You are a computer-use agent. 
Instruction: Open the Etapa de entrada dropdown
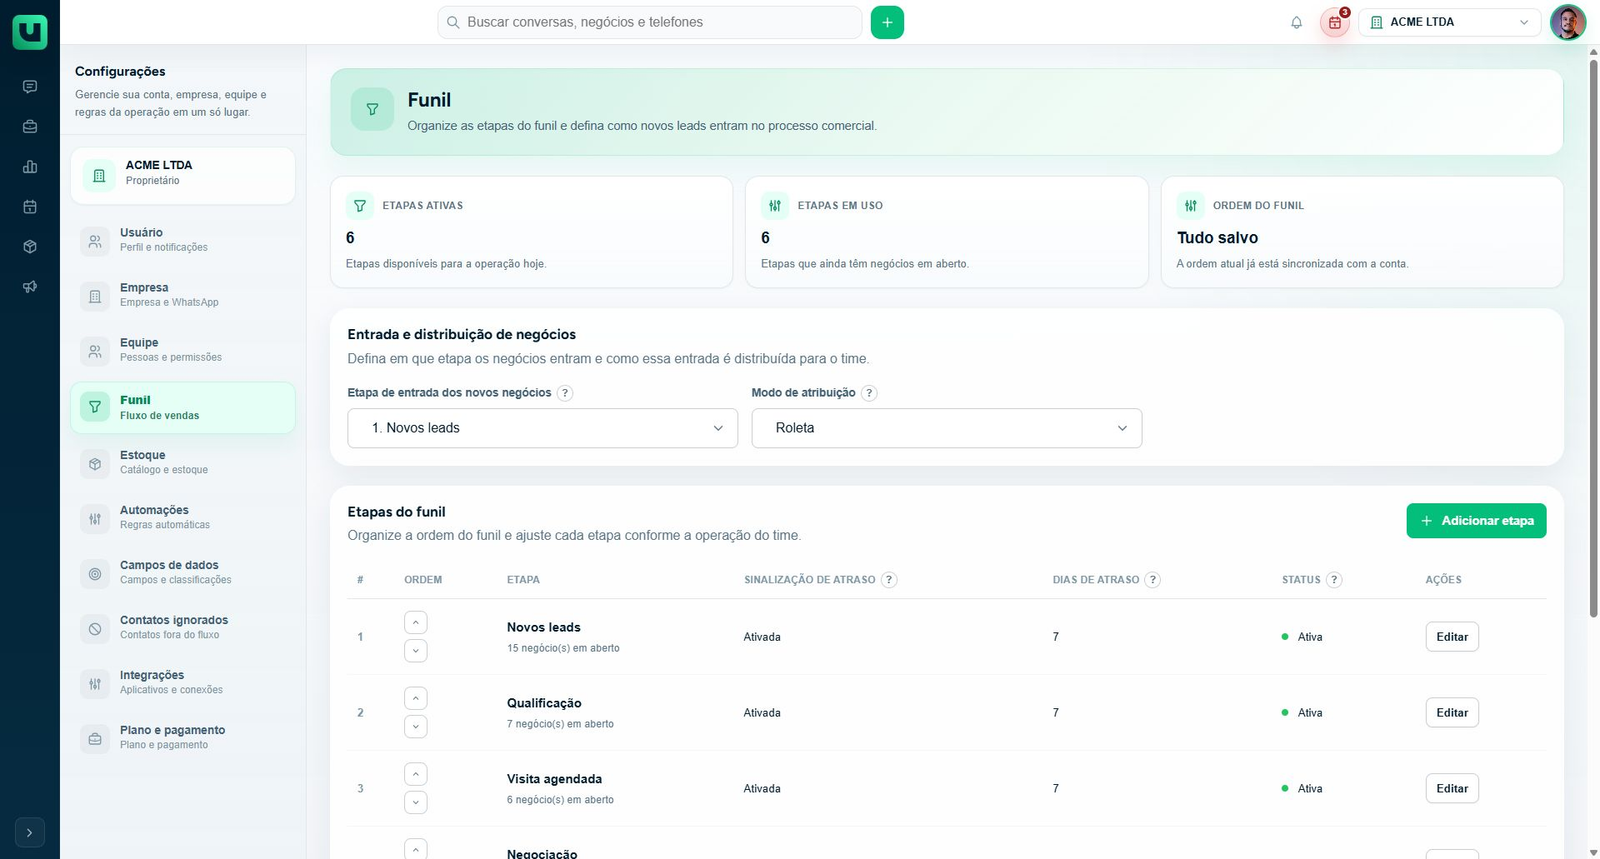coord(542,428)
